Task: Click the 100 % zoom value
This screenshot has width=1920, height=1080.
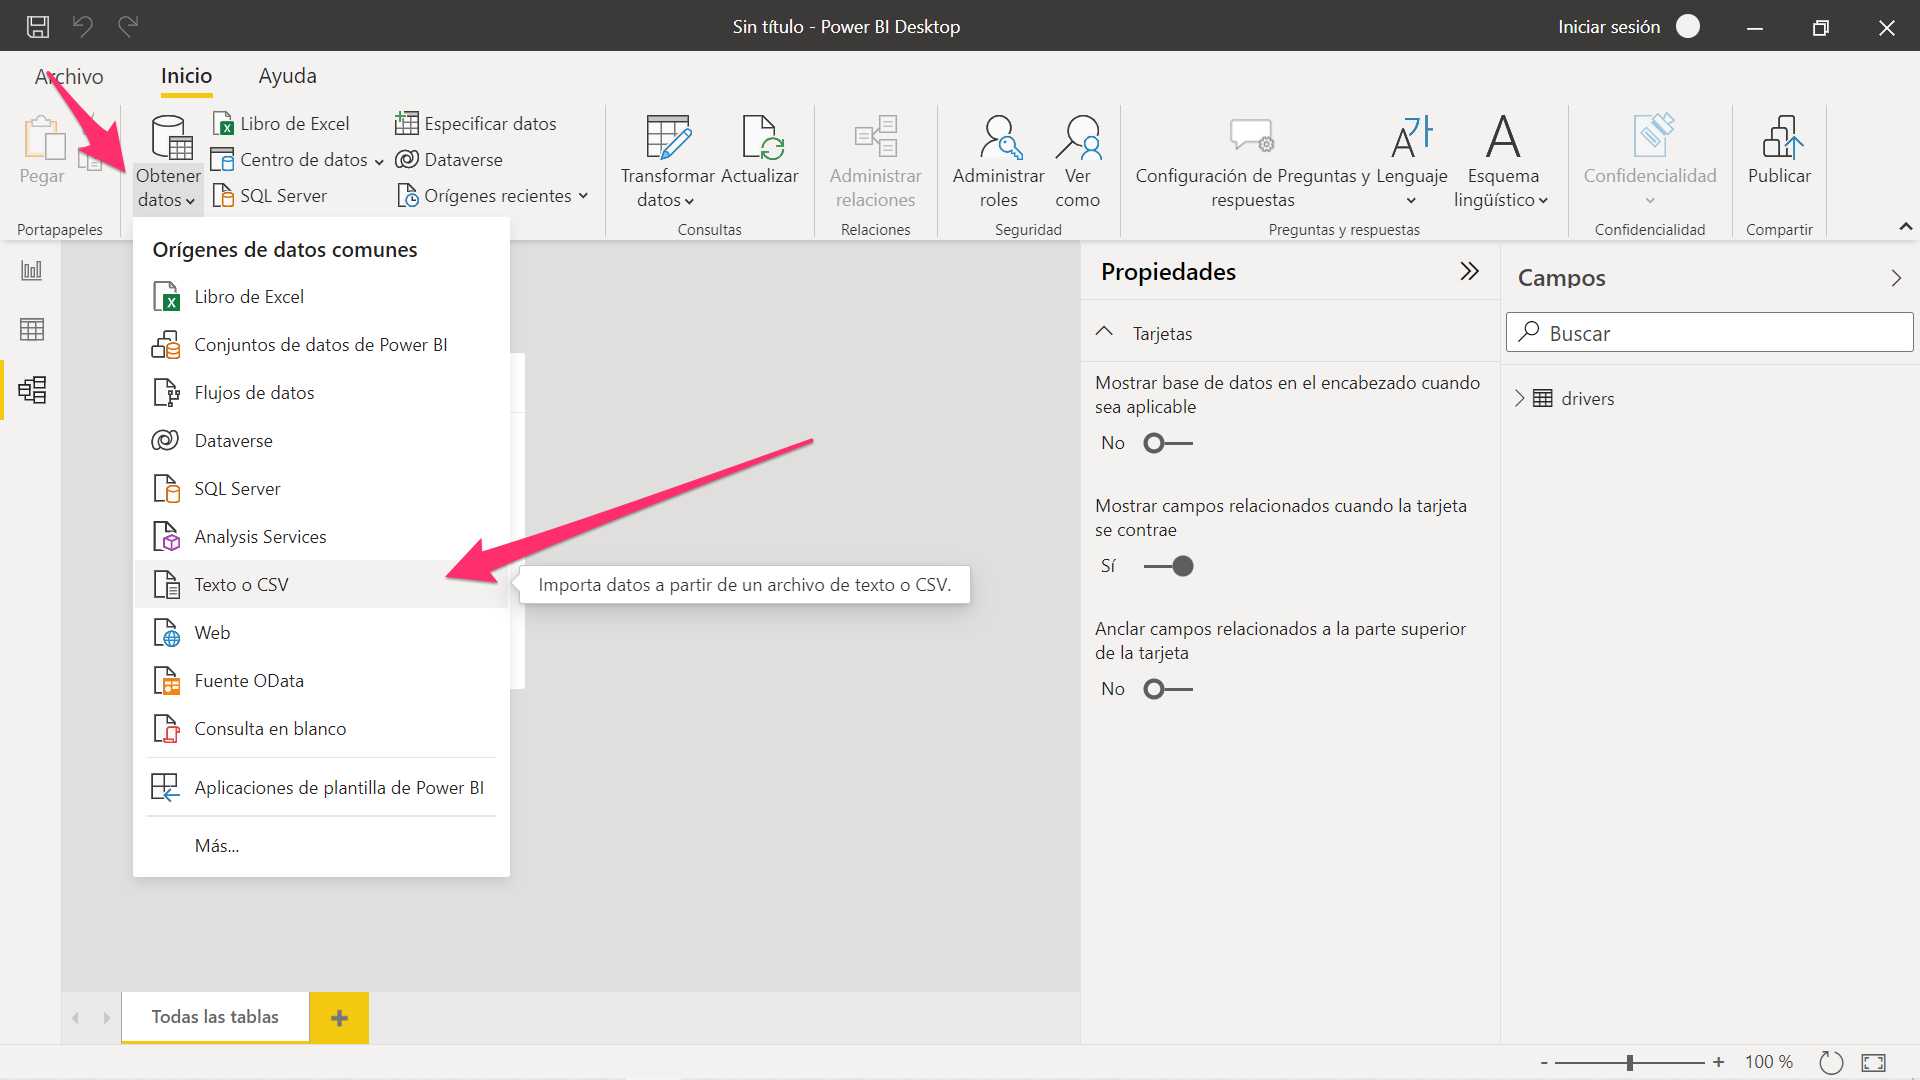Action: point(1769,1062)
